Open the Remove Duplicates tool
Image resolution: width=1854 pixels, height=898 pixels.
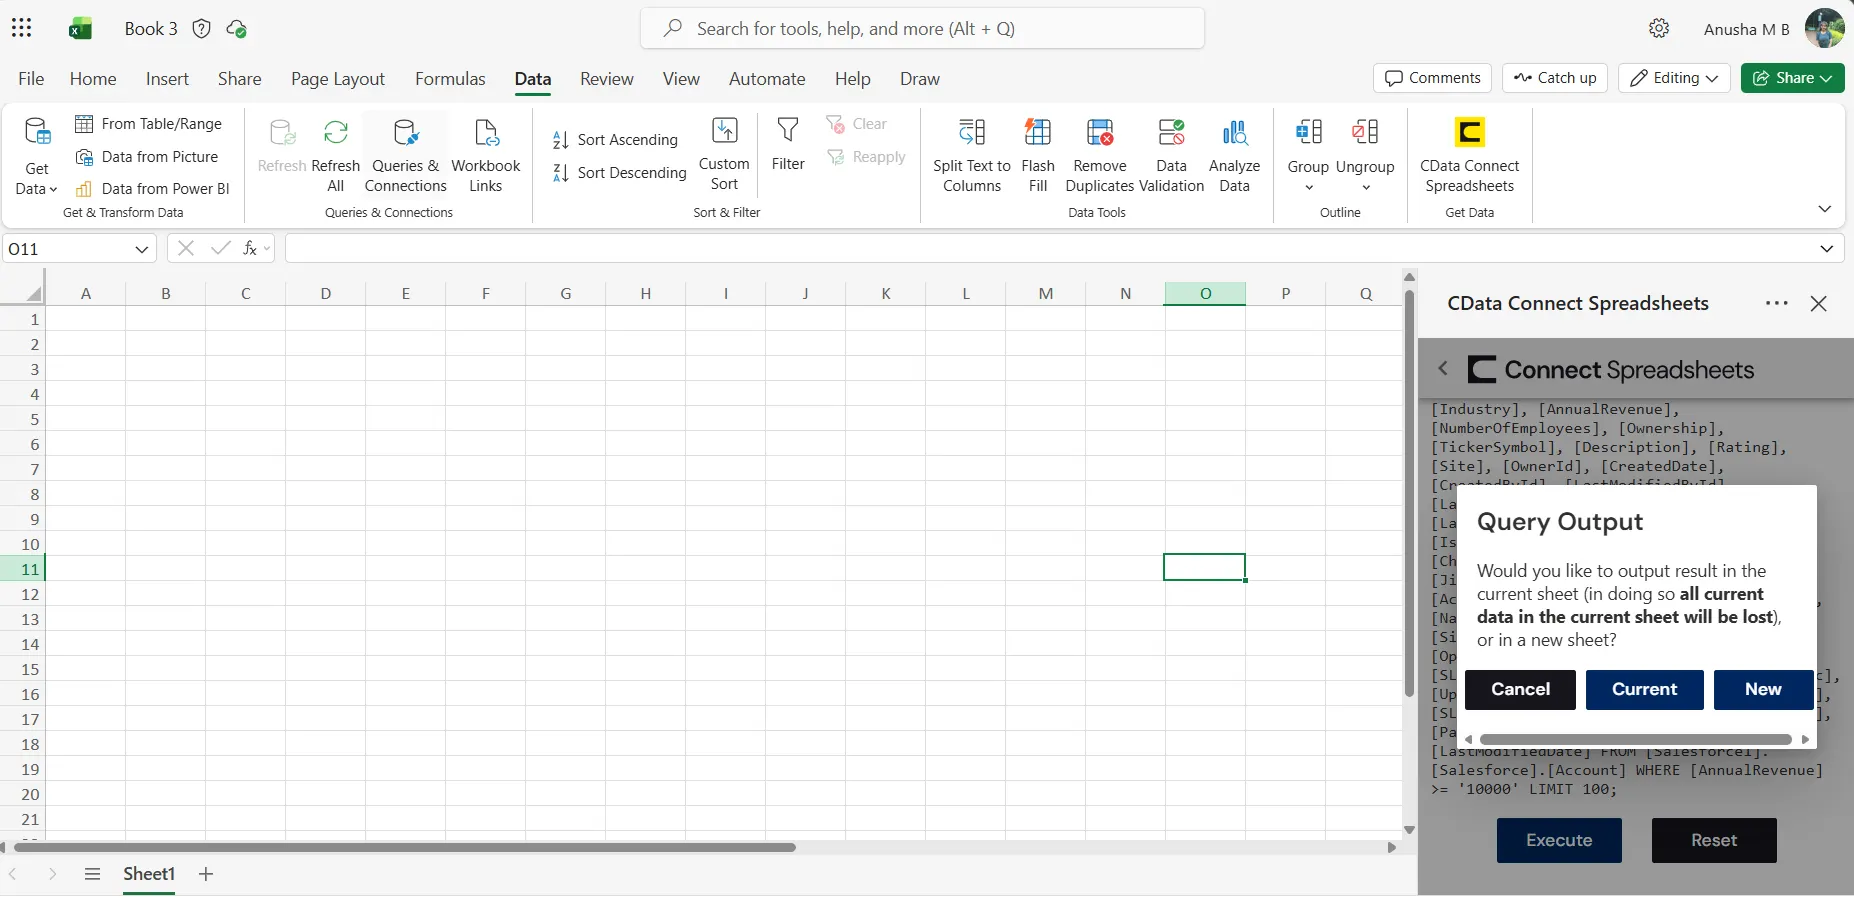(1100, 155)
